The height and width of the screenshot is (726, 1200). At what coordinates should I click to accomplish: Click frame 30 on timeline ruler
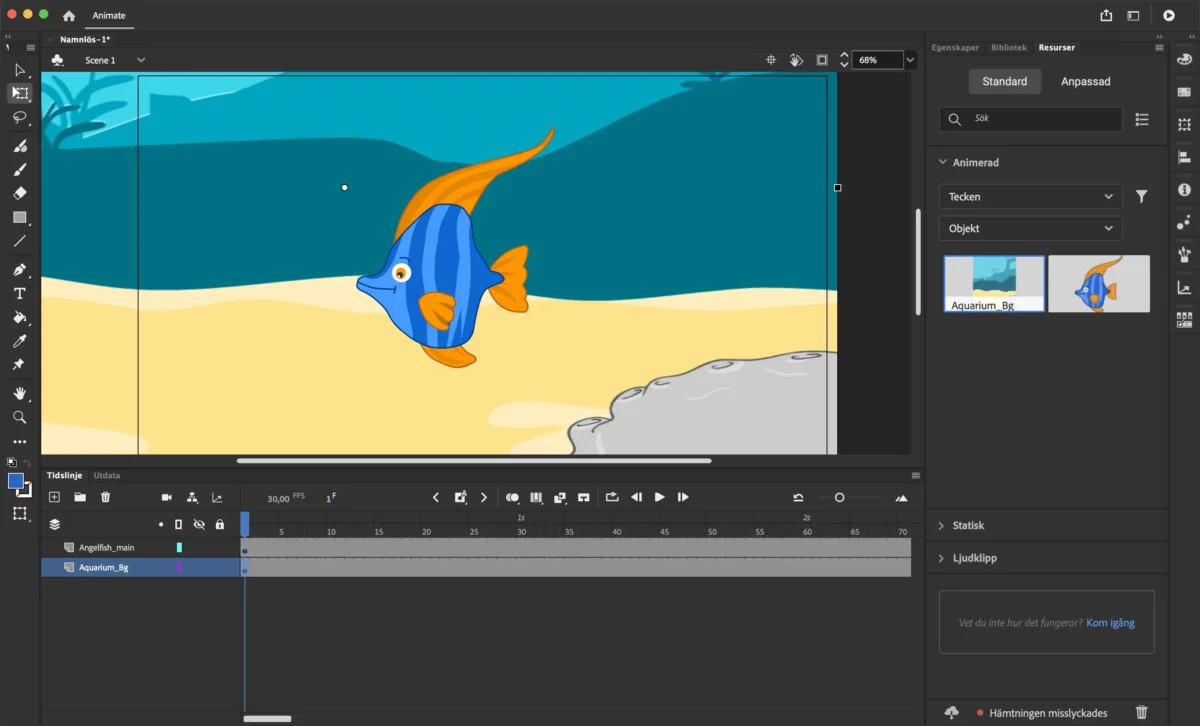pos(521,532)
